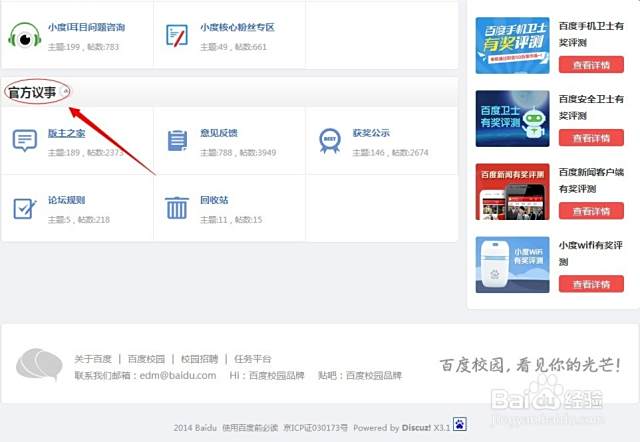Click 查看详情 button for 百度新闻客户端有奖评测
This screenshot has height=442, width=640.
(x=591, y=211)
